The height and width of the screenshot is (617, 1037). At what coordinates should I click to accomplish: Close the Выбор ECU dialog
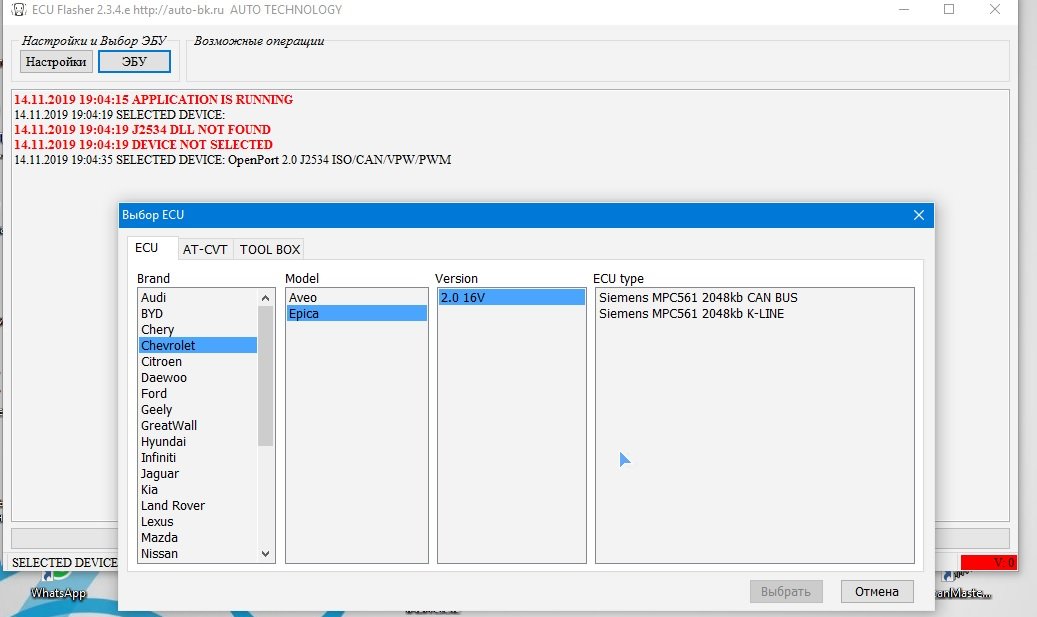coord(919,216)
